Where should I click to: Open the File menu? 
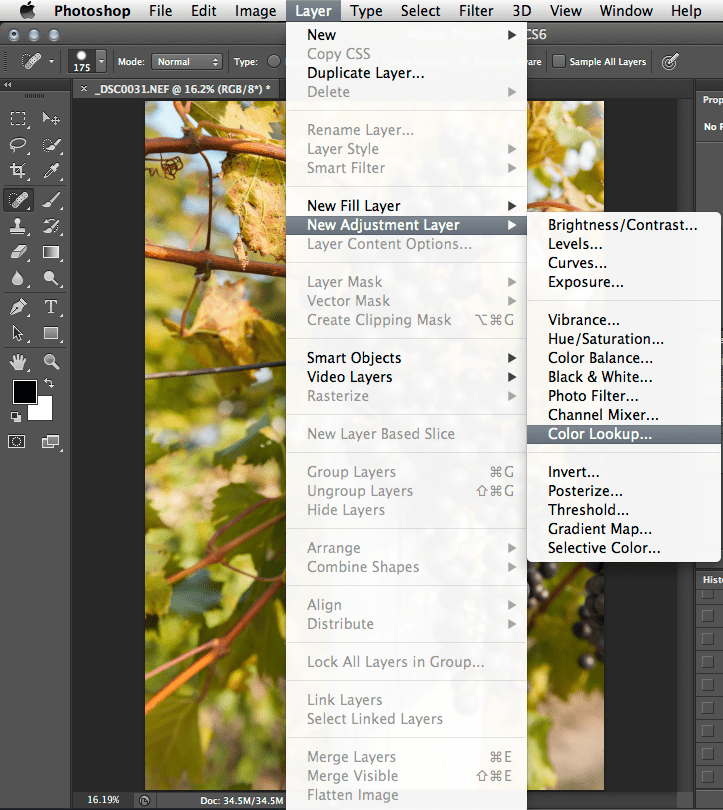161,10
